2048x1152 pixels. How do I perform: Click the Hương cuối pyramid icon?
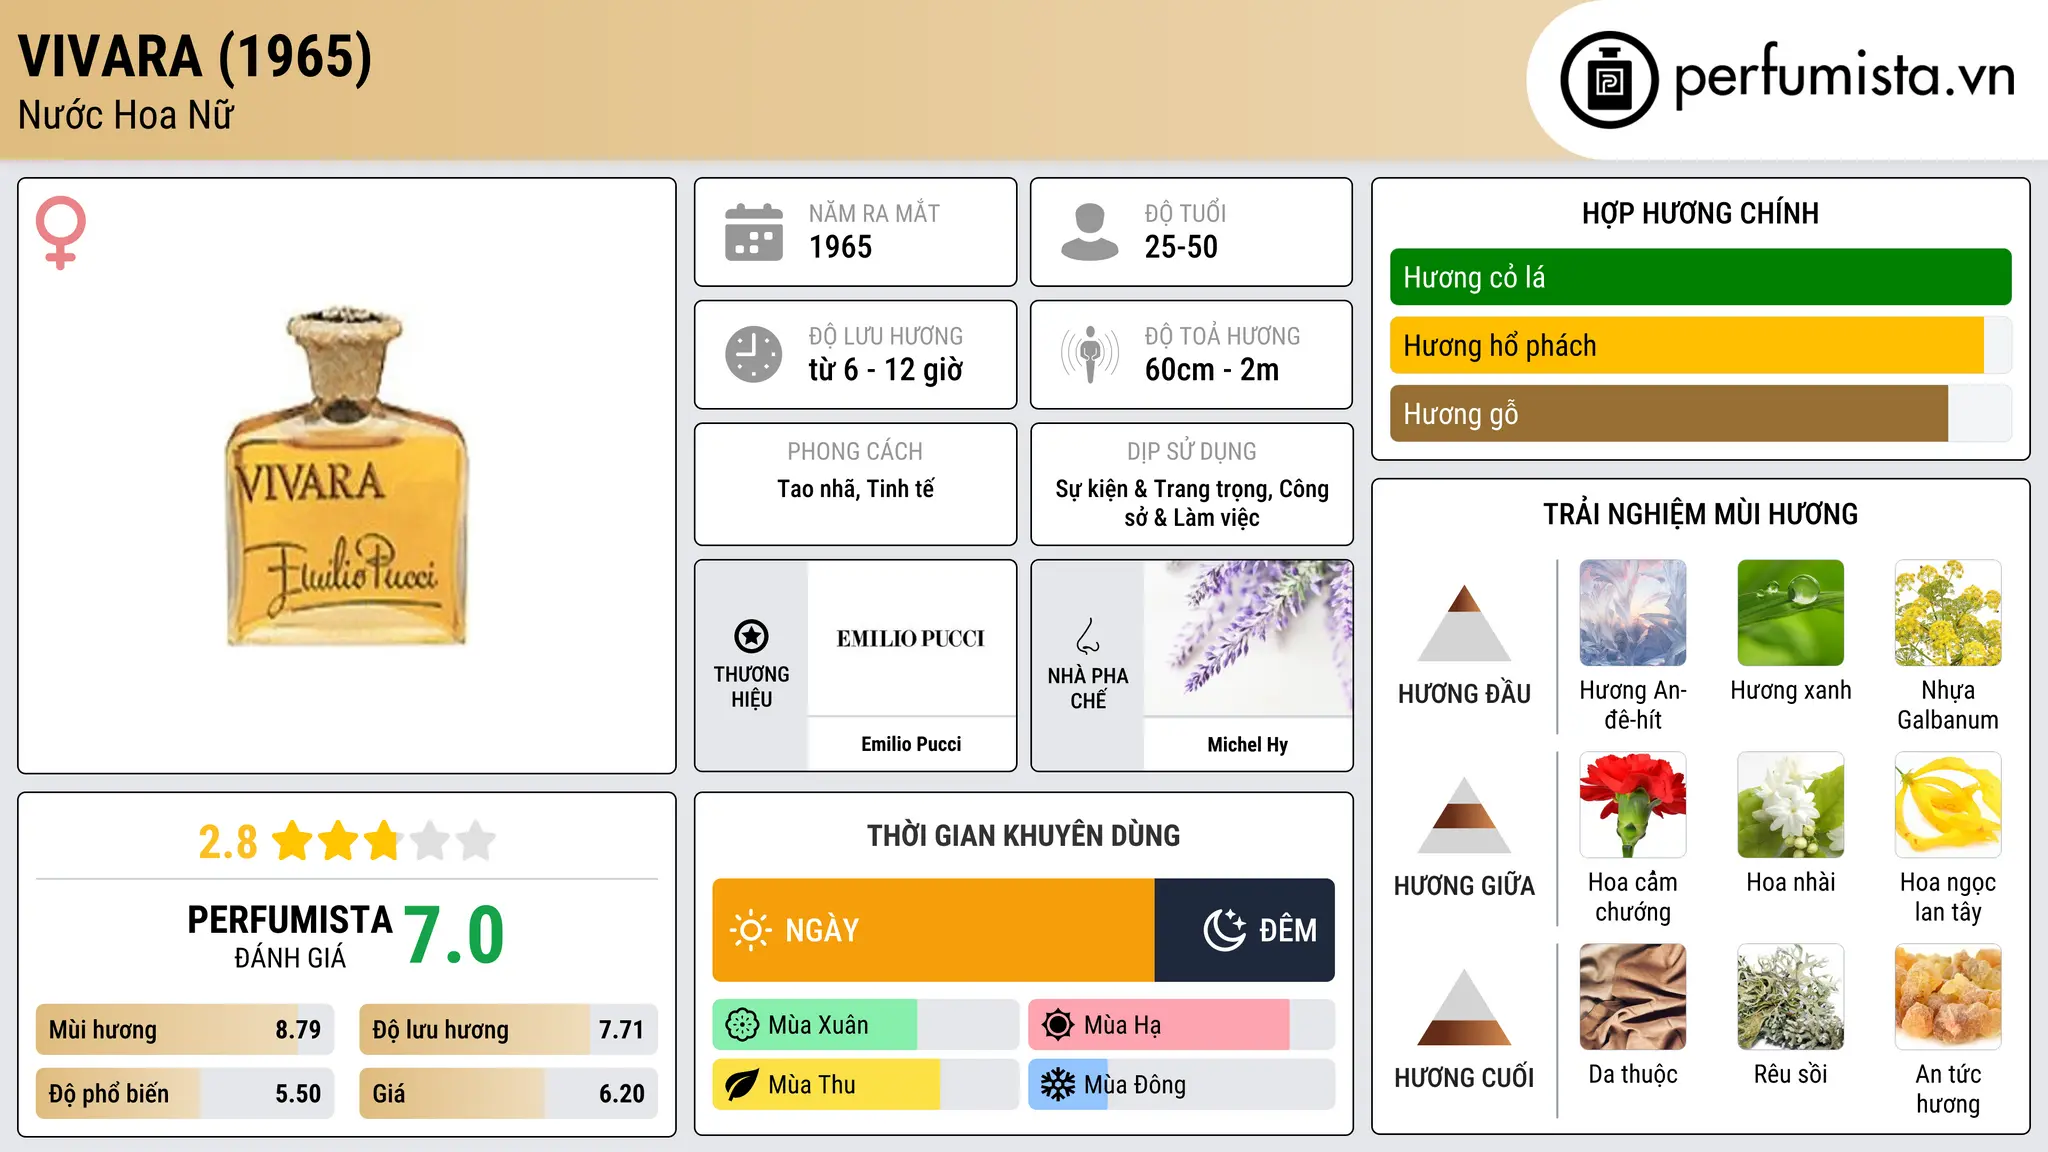(1464, 1007)
